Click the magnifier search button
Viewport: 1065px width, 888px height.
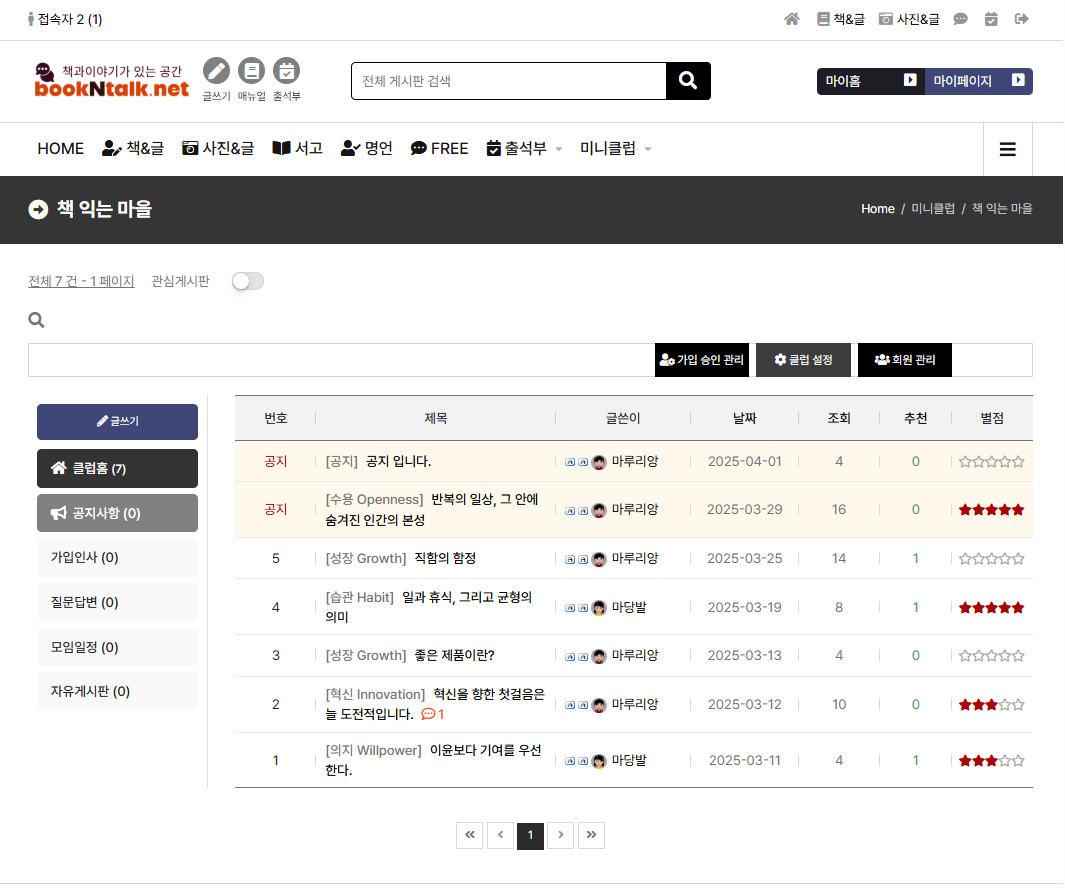click(x=688, y=81)
